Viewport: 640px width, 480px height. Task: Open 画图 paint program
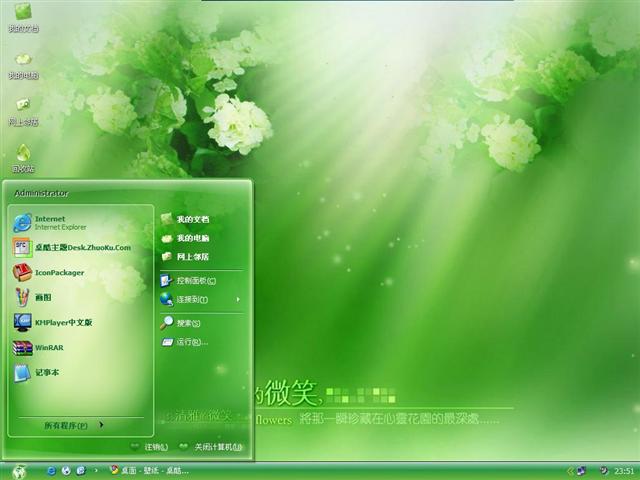[x=80, y=298]
